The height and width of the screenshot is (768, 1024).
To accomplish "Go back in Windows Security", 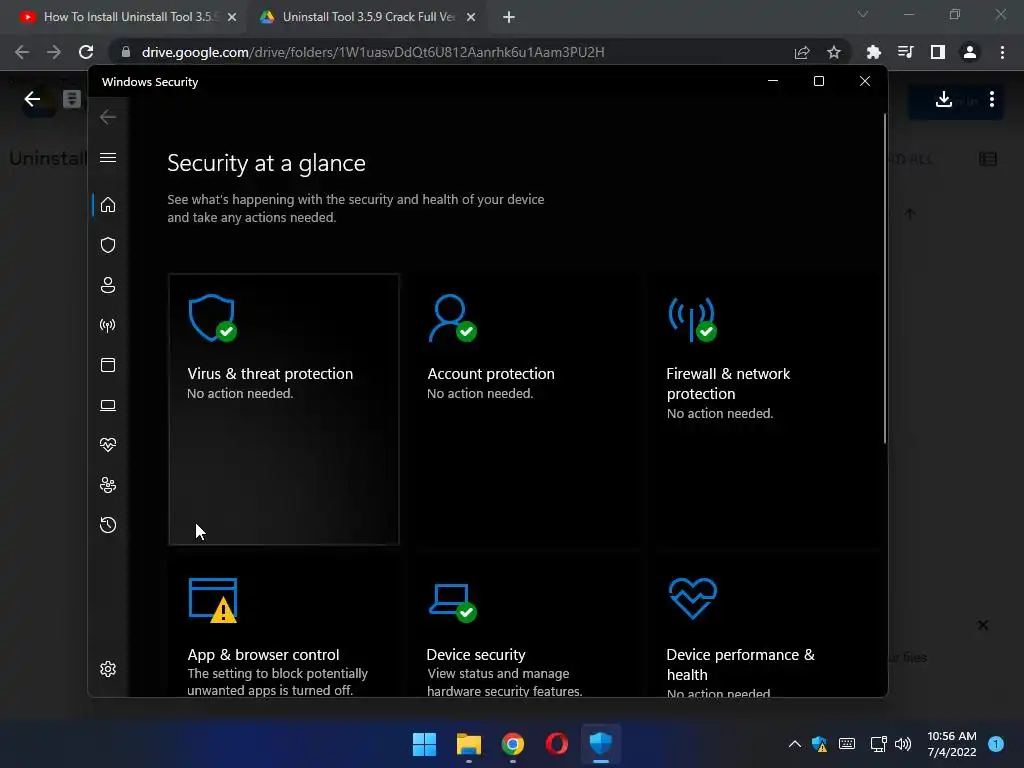I will tap(108, 117).
